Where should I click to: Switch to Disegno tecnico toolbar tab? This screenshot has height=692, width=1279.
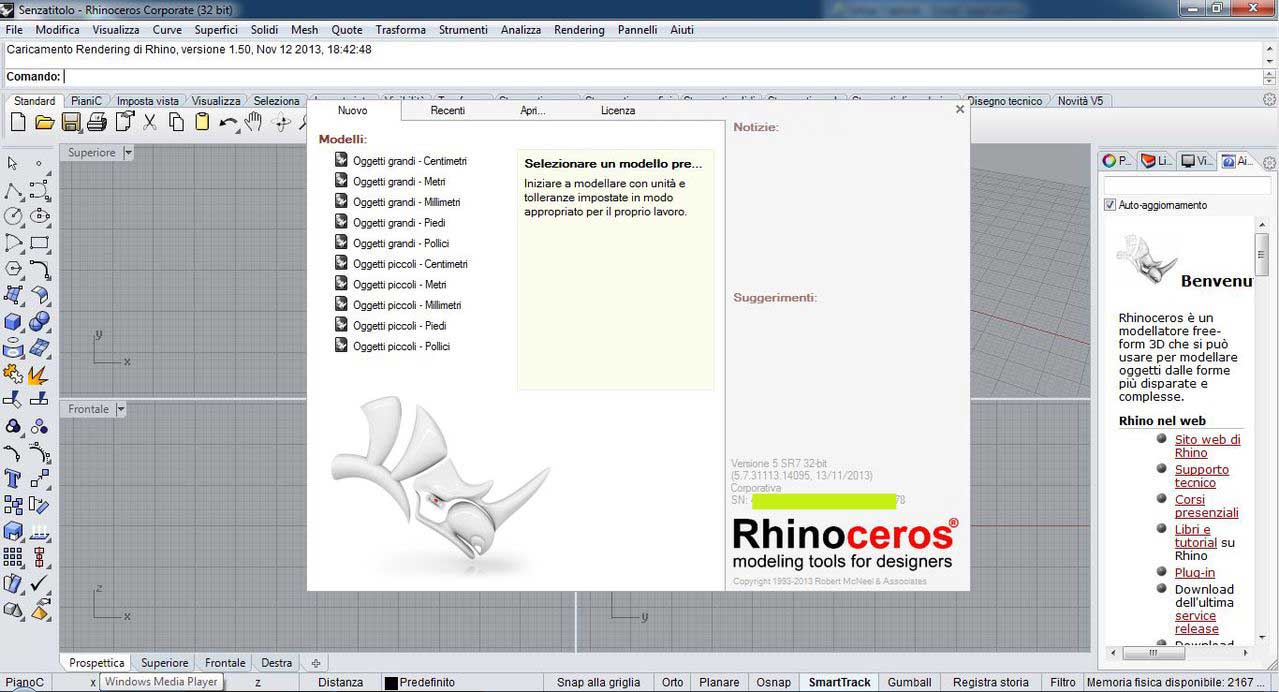1005,101
